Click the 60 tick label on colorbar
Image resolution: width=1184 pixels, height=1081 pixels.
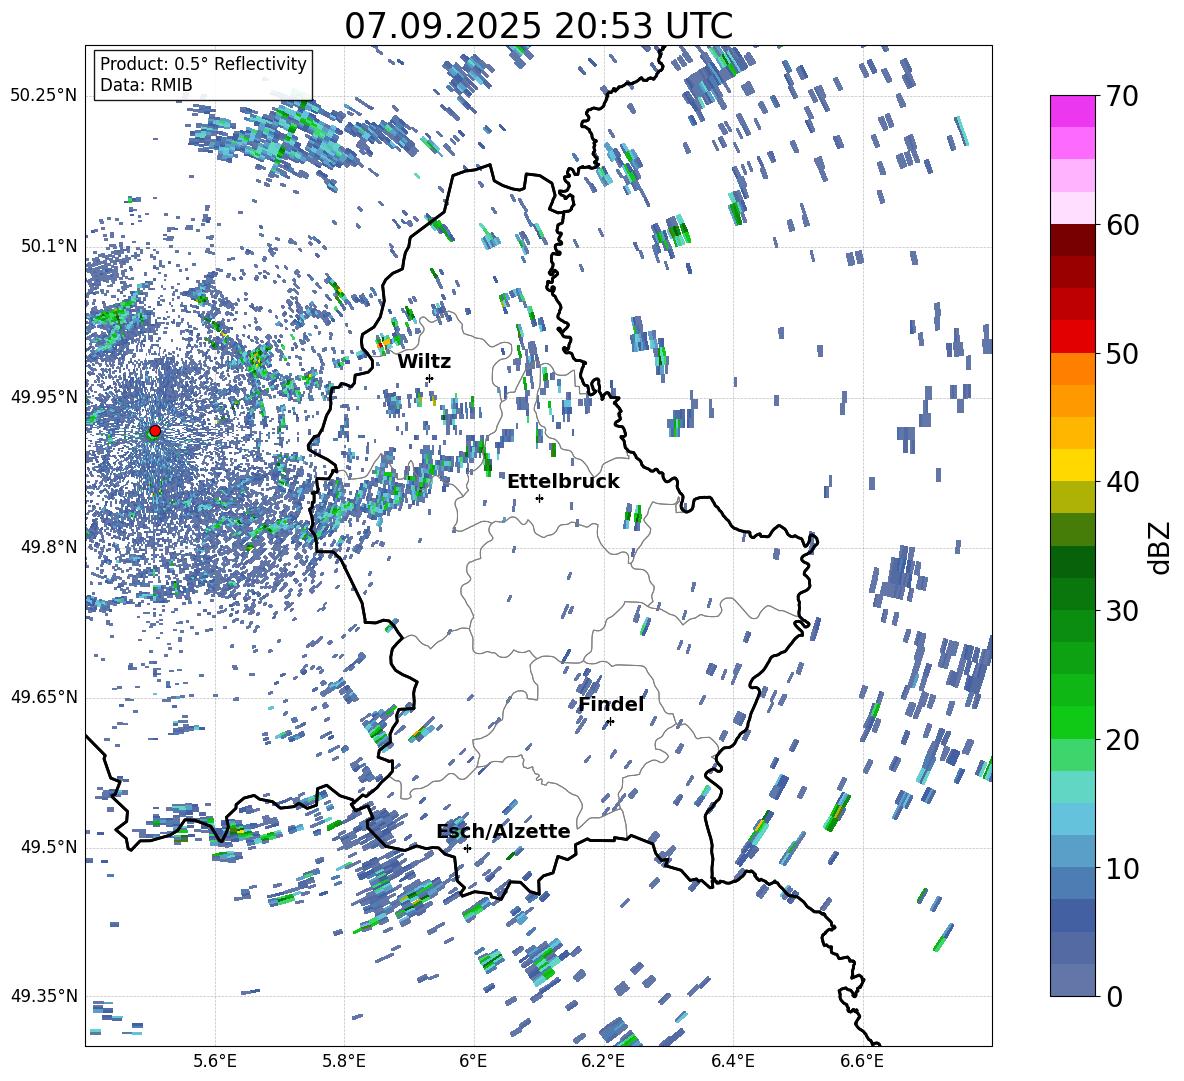1121,225
